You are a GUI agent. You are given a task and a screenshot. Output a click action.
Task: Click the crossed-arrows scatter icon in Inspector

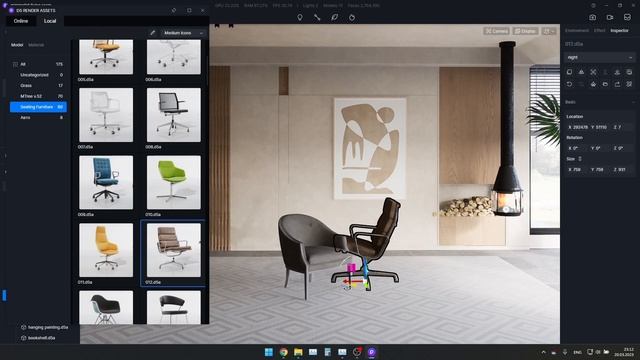click(x=593, y=72)
